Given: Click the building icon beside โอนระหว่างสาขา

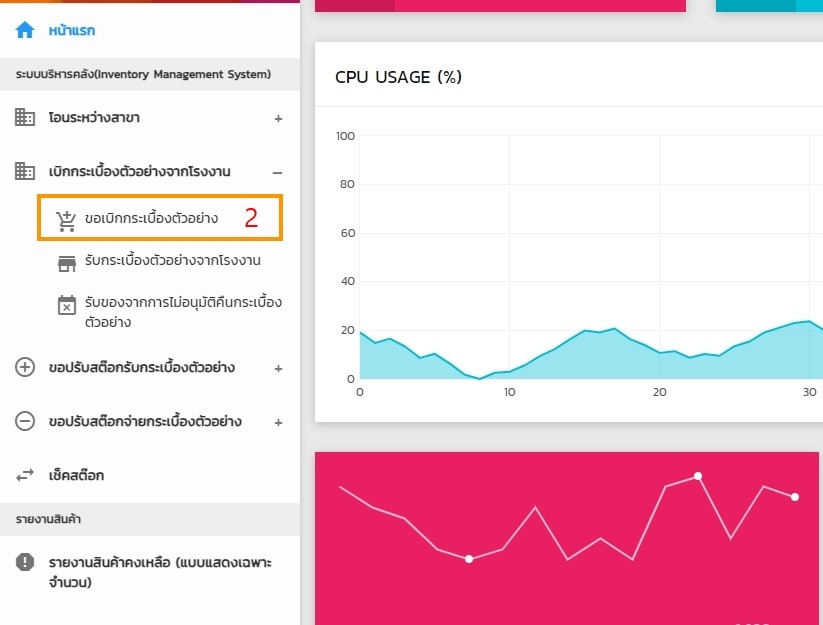Looking at the screenshot, I should 25,118.
